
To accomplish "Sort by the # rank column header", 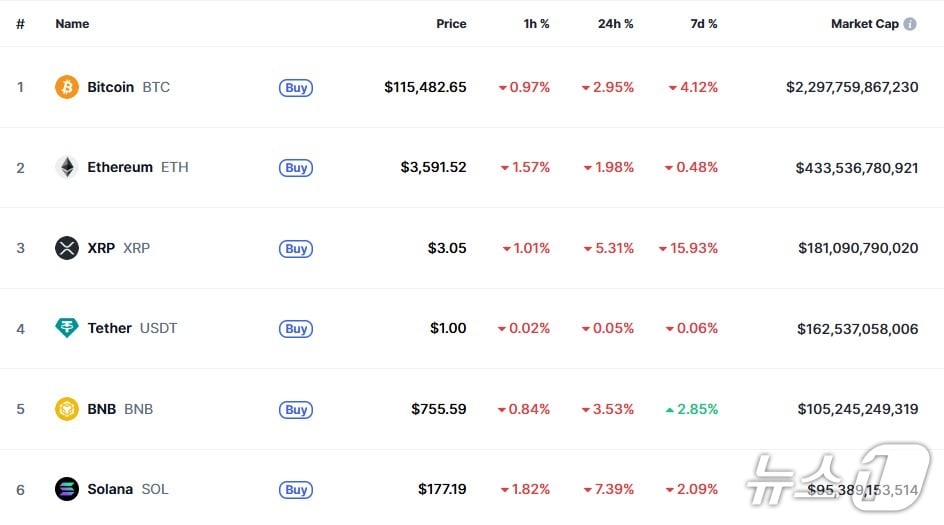I will pos(20,24).
